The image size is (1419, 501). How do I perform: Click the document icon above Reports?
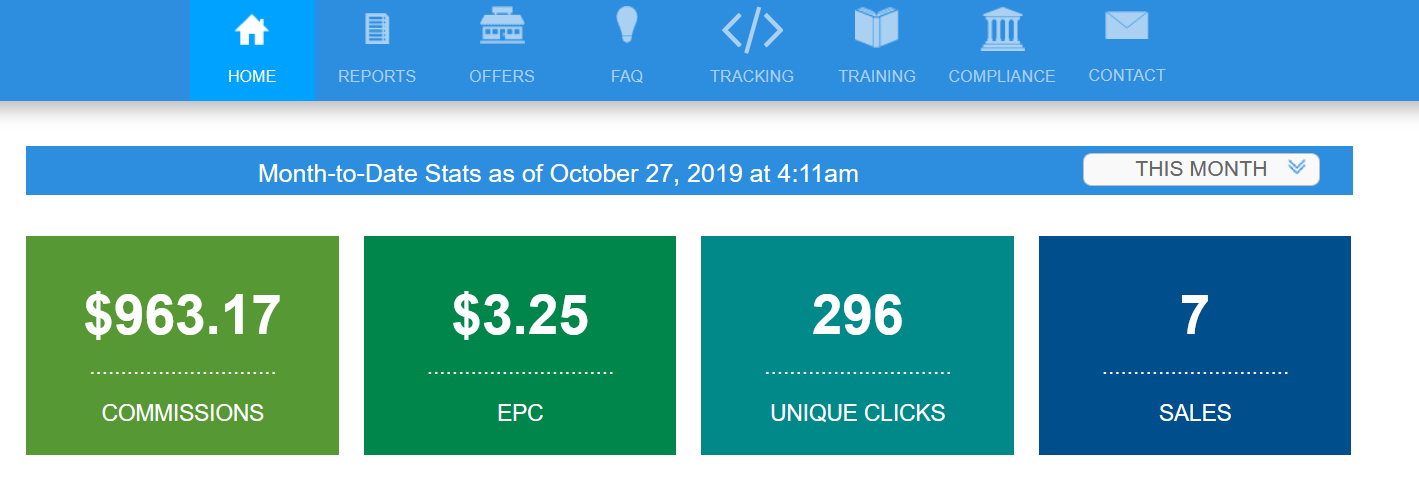[x=377, y=29]
